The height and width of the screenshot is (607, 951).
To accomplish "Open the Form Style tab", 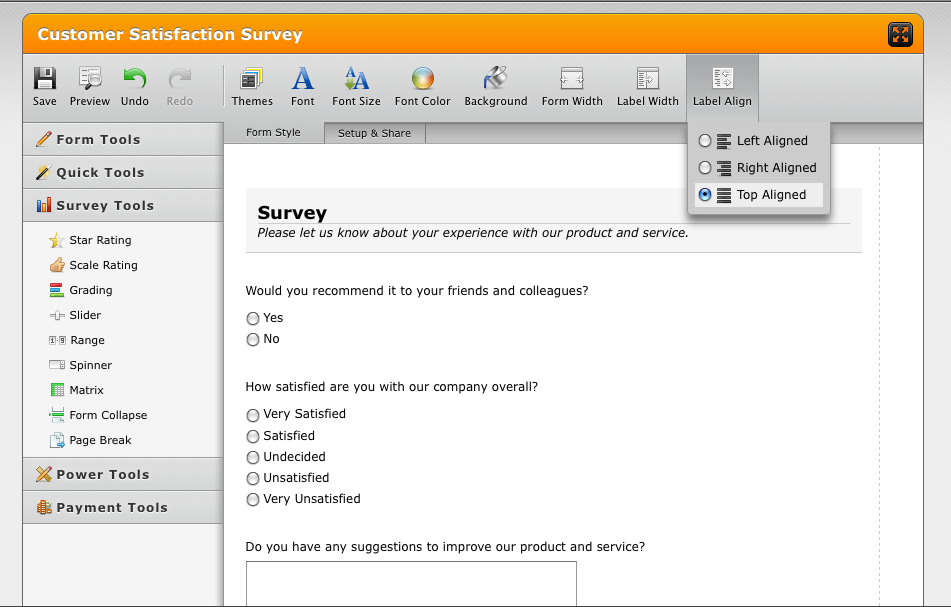I will pos(273,133).
